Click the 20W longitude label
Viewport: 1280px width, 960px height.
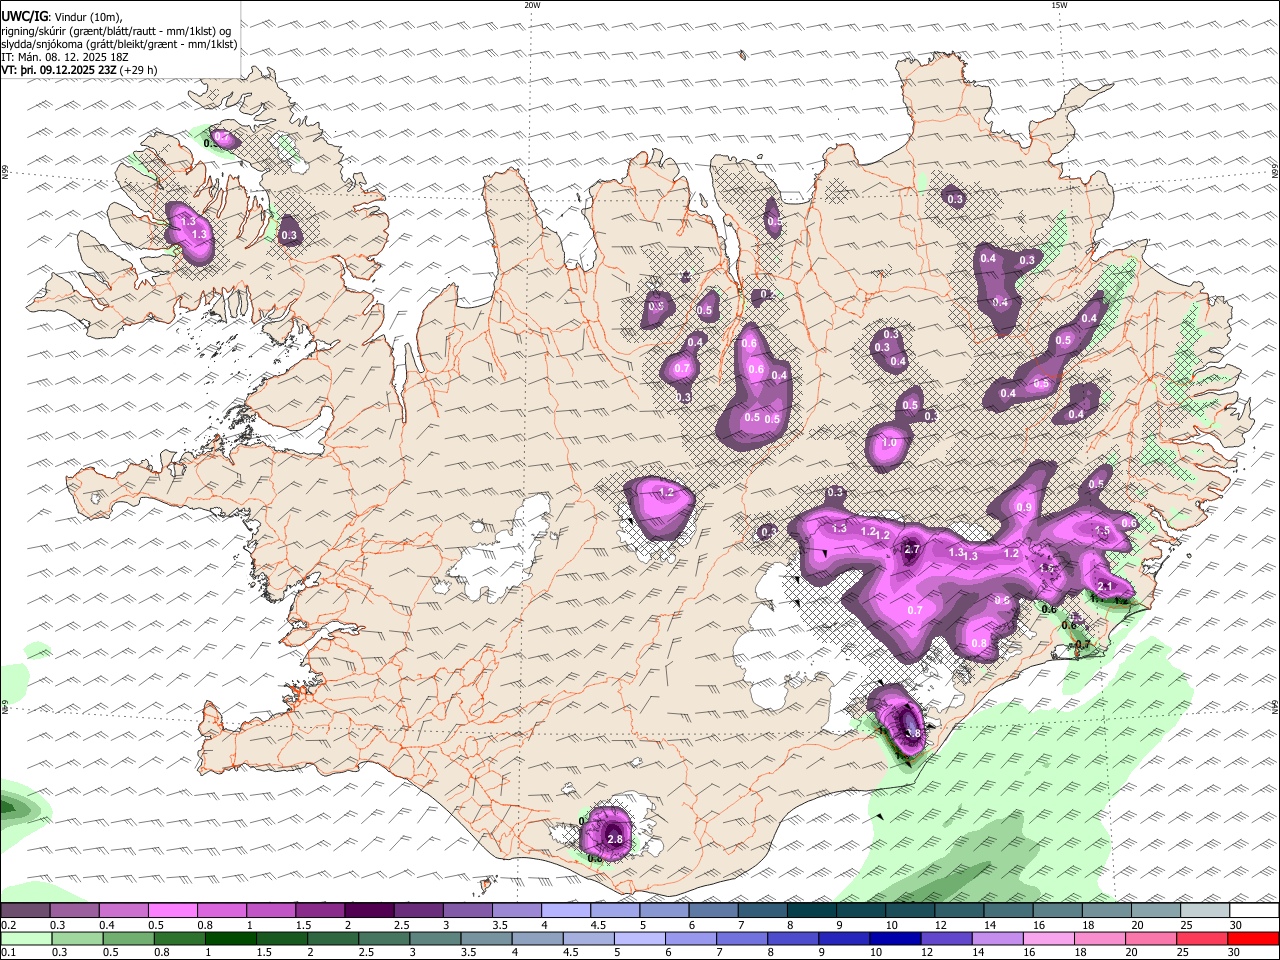click(x=532, y=5)
